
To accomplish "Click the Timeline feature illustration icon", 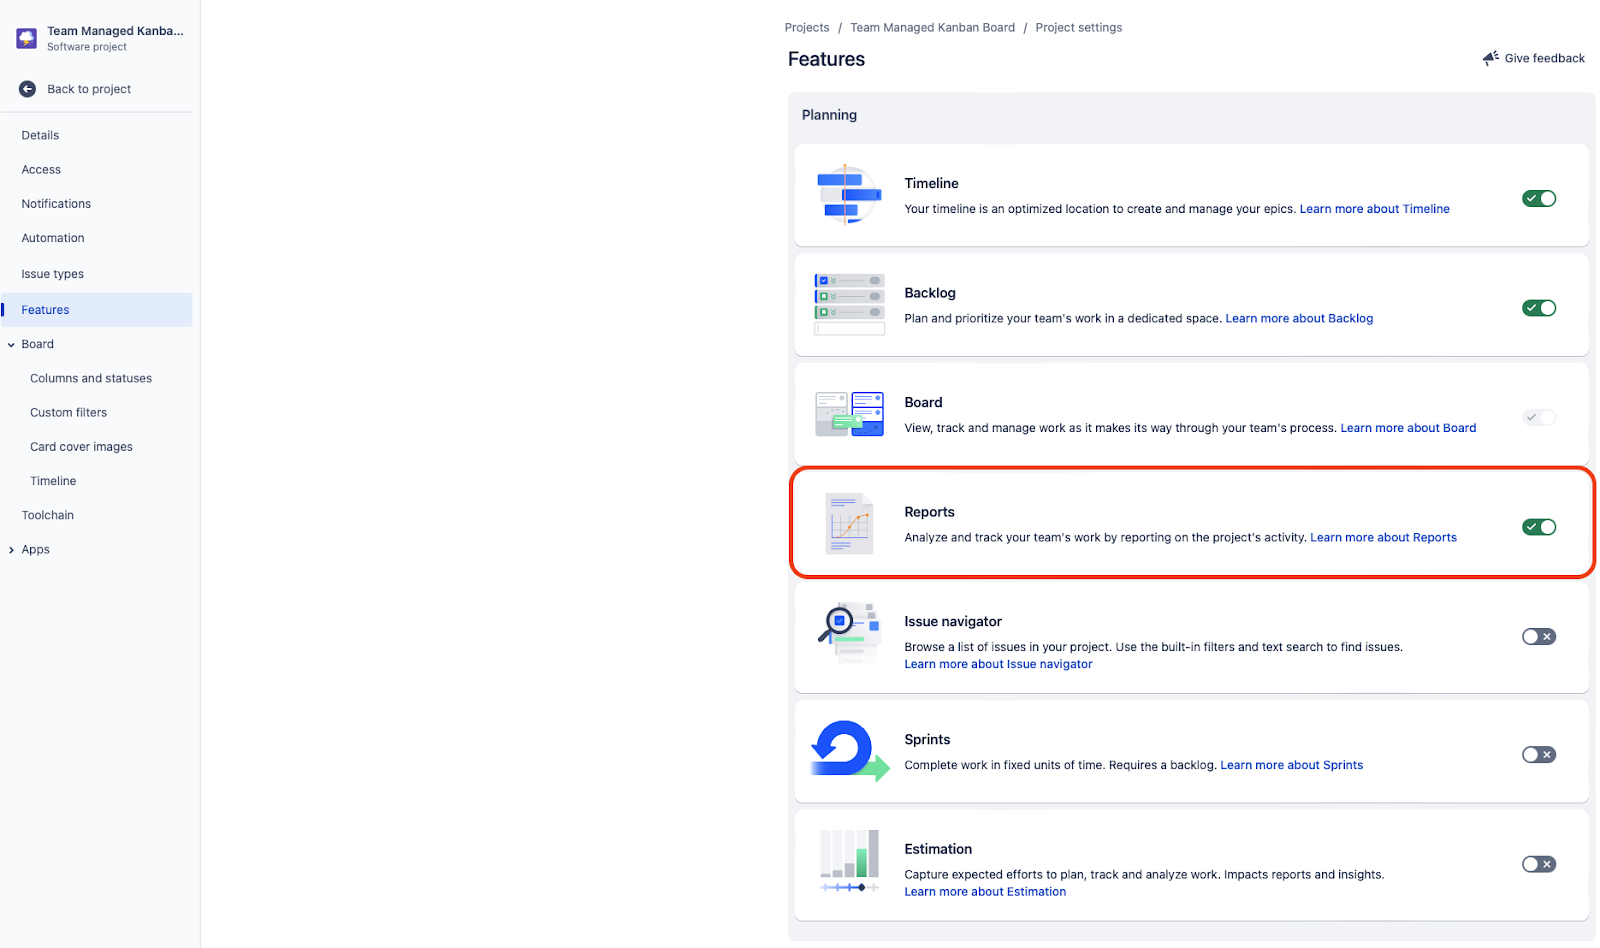I will (848, 195).
